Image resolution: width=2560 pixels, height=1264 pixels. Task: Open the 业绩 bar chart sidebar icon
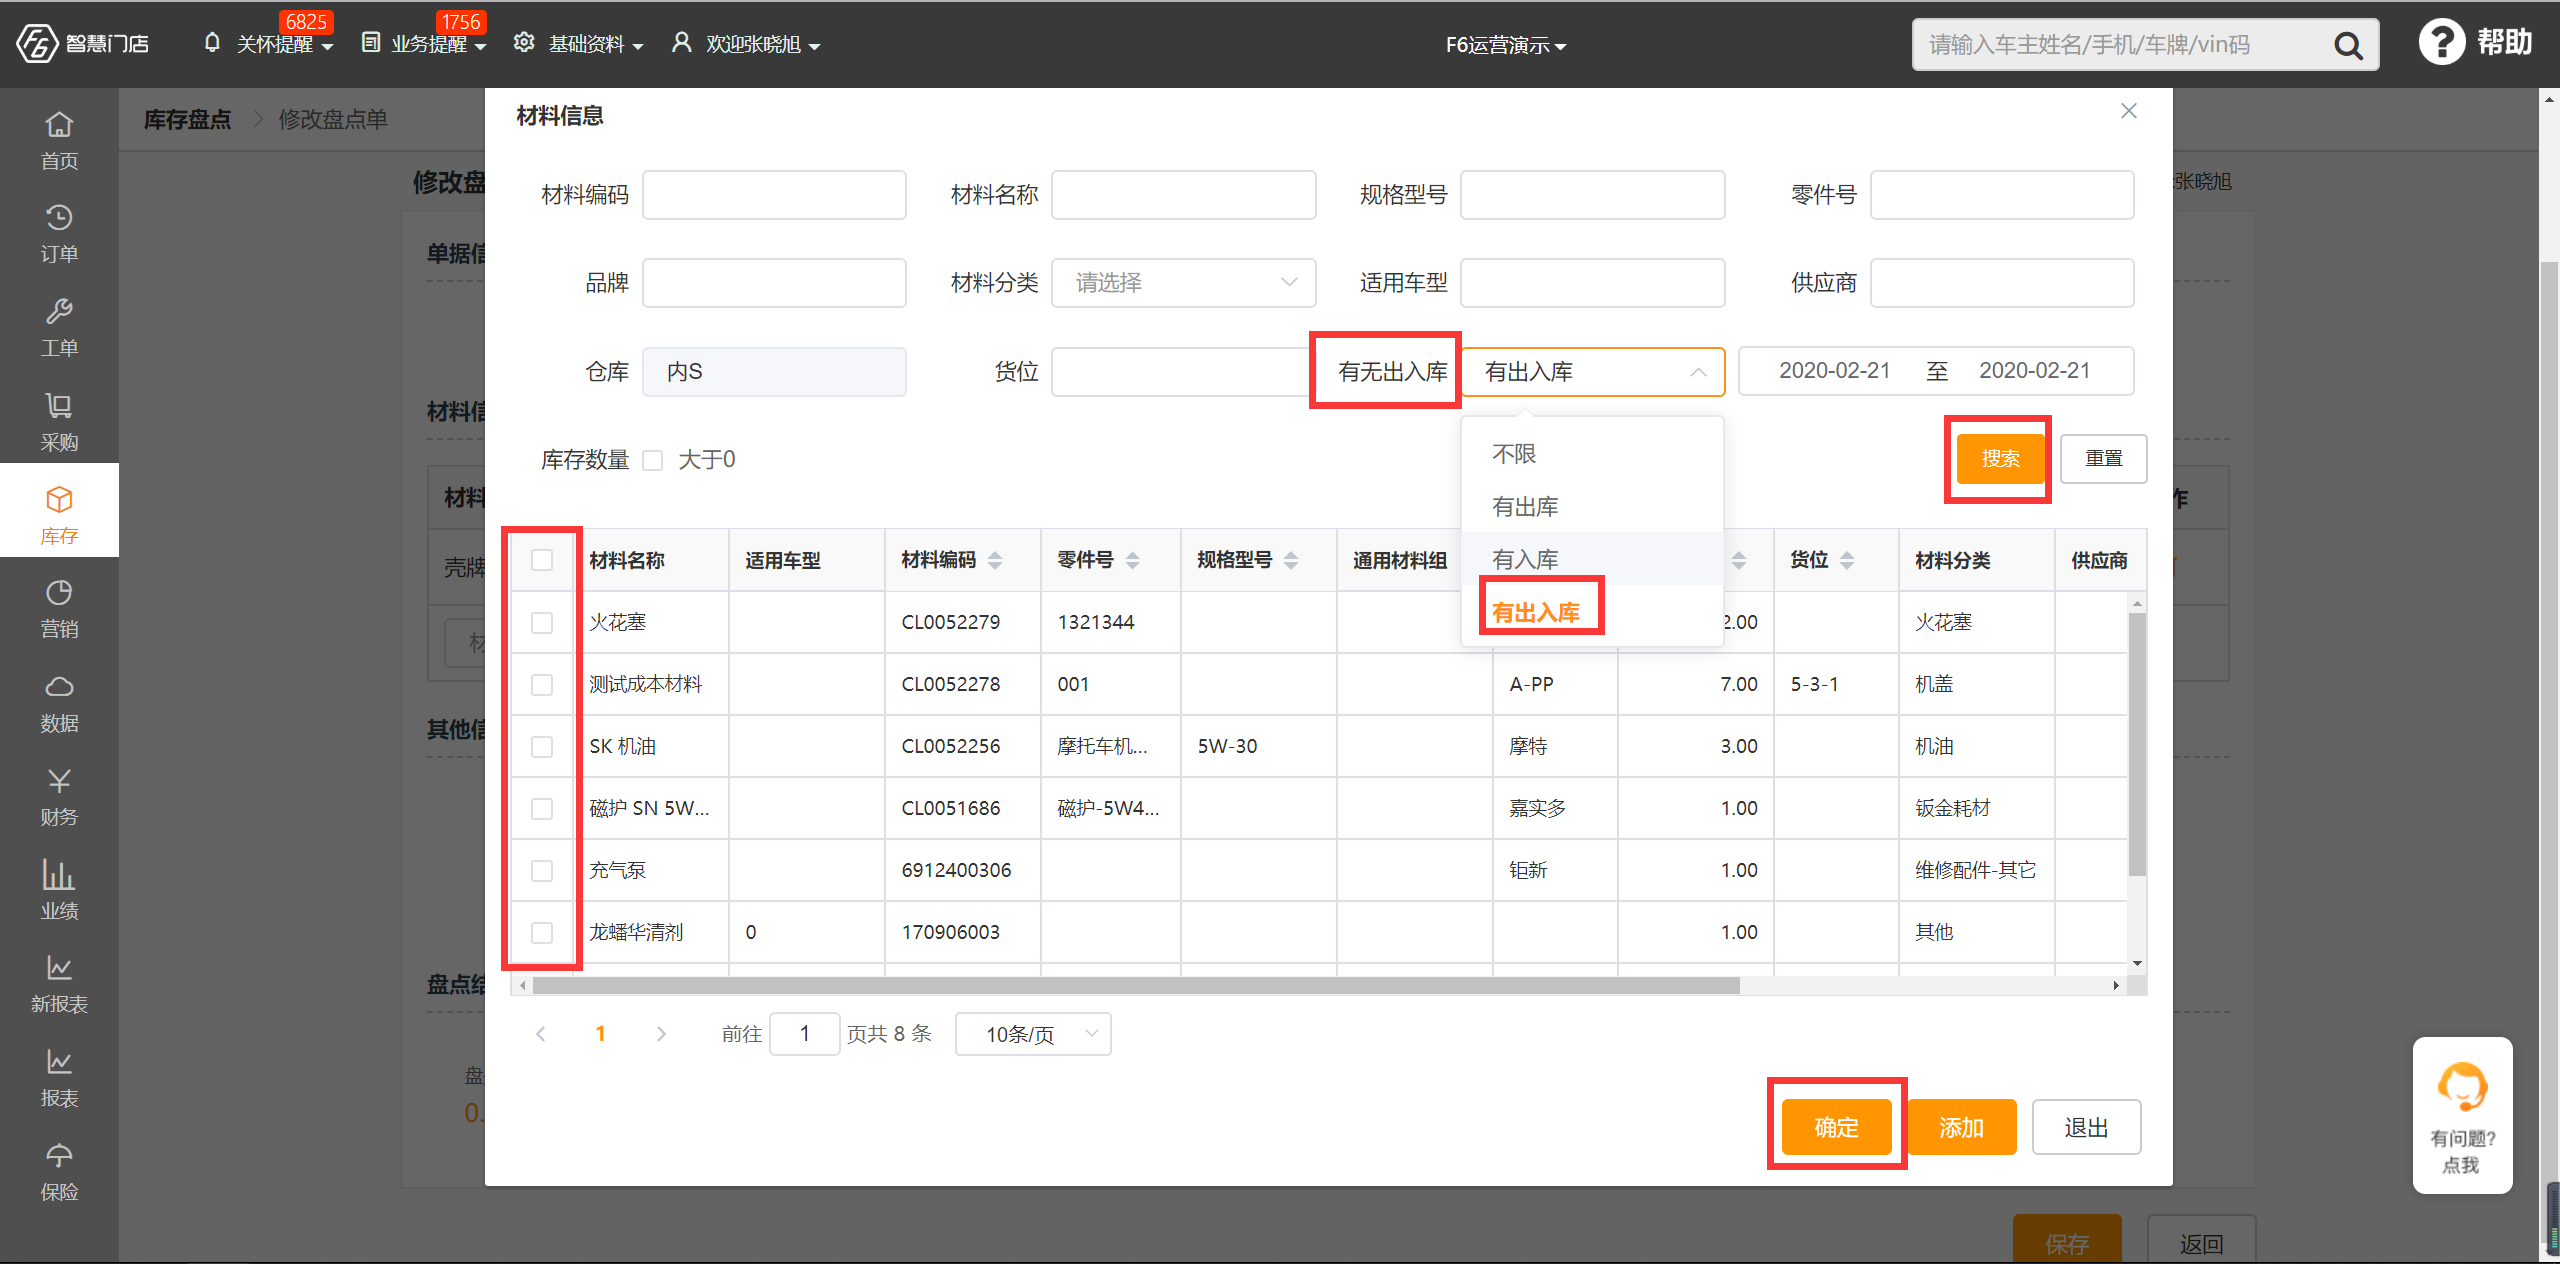(59, 890)
